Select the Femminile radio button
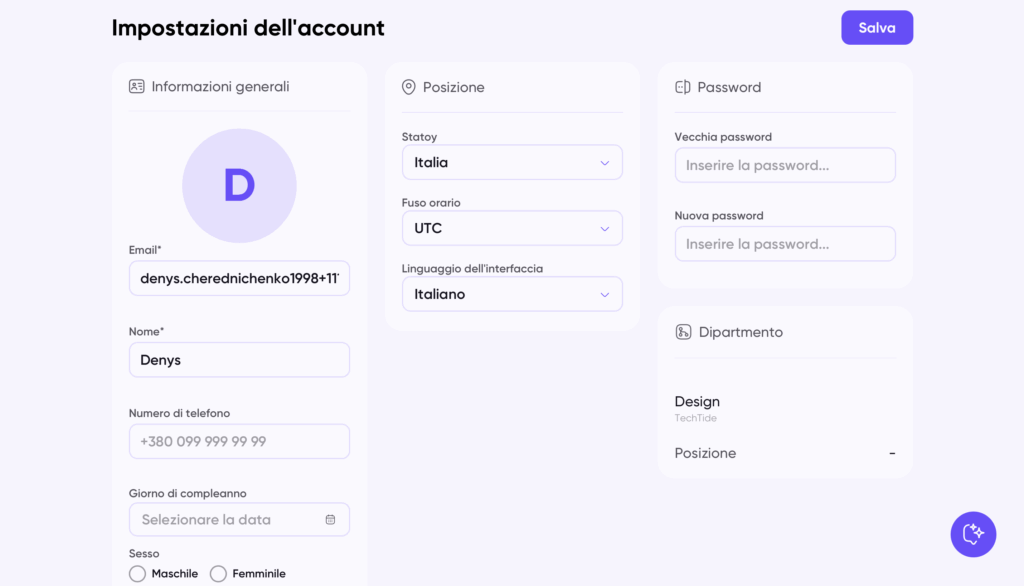Image resolution: width=1024 pixels, height=586 pixels. (218, 574)
